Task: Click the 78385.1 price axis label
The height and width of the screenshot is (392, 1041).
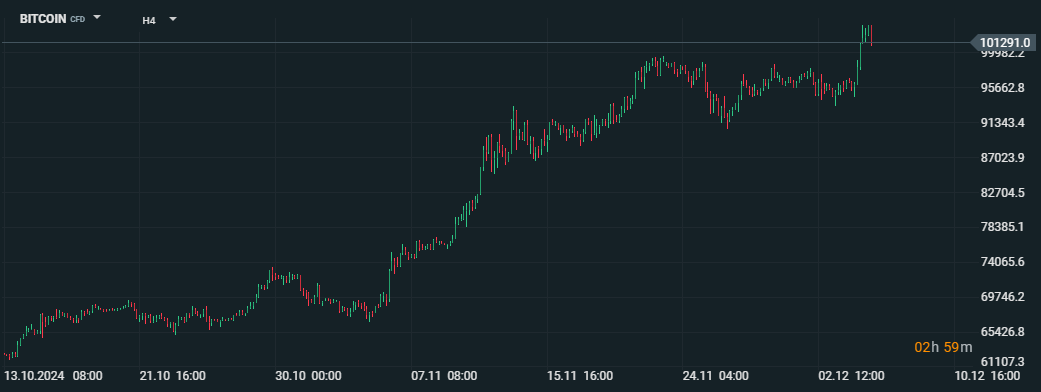Action: click(1002, 227)
